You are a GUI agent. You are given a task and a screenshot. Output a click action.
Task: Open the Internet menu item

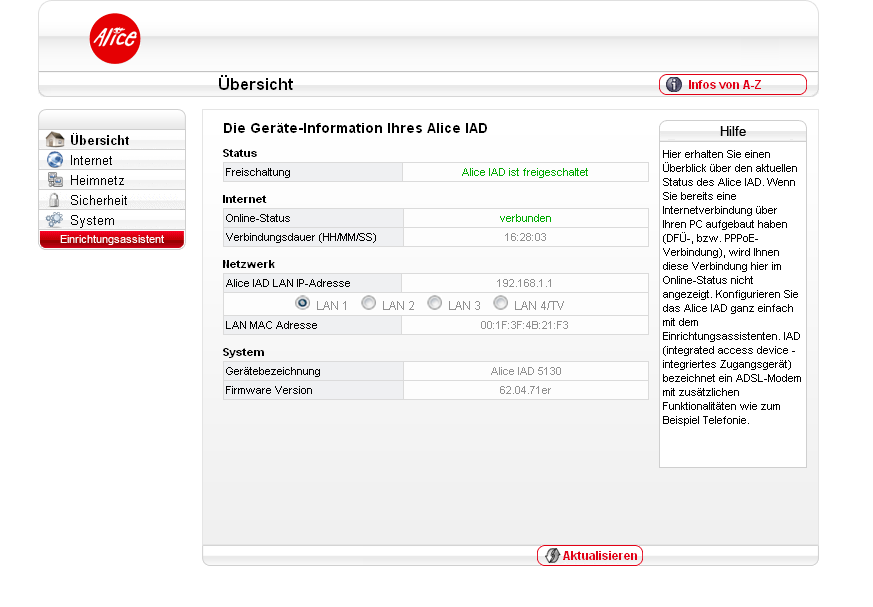(x=112, y=160)
